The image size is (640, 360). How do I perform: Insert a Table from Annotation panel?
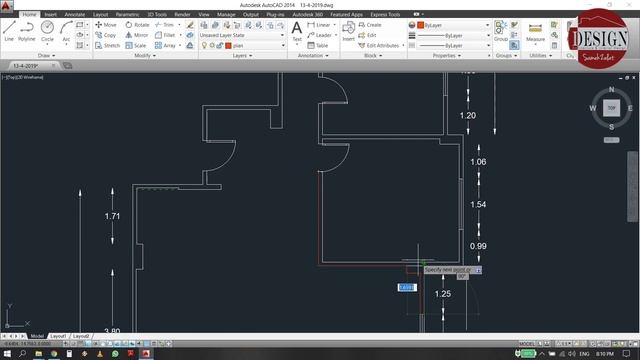318,45
